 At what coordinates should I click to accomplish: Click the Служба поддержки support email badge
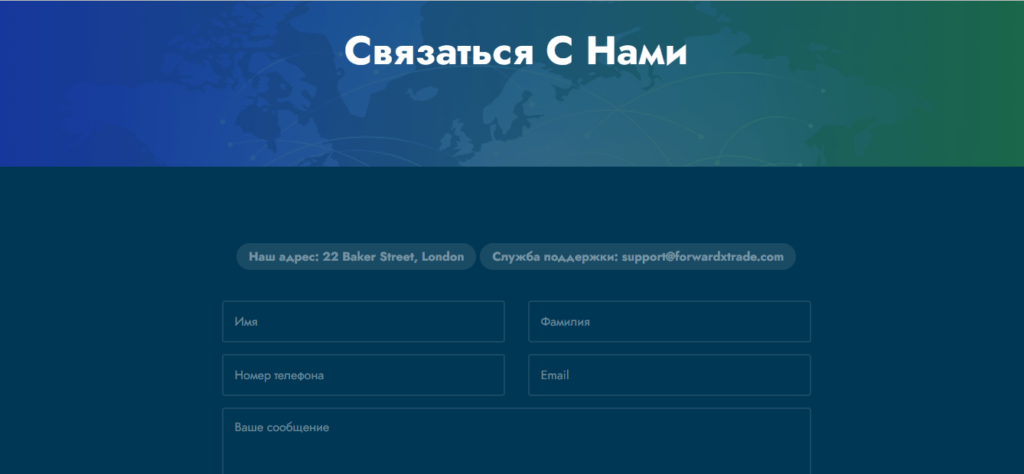[638, 257]
